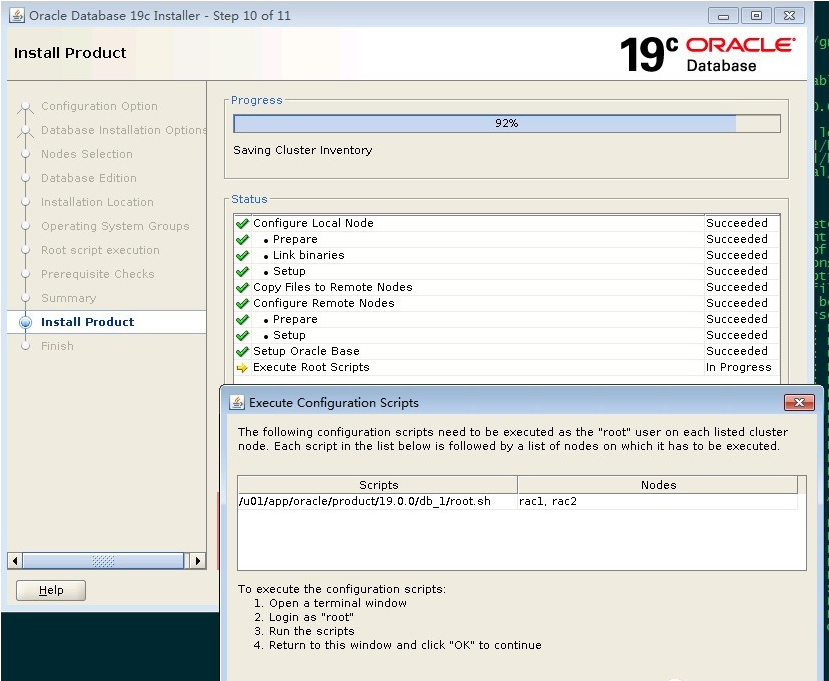The image size is (829, 681).
Task: Click green checkmark beside Configure Local Node
Action: coord(242,224)
